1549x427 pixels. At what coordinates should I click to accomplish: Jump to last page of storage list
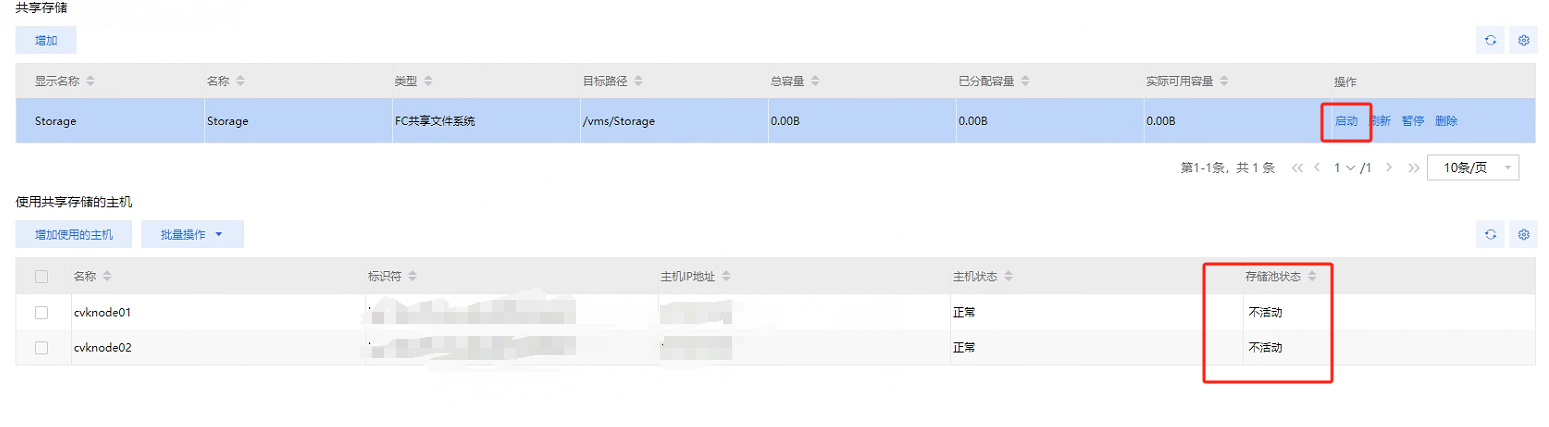pos(1413,168)
